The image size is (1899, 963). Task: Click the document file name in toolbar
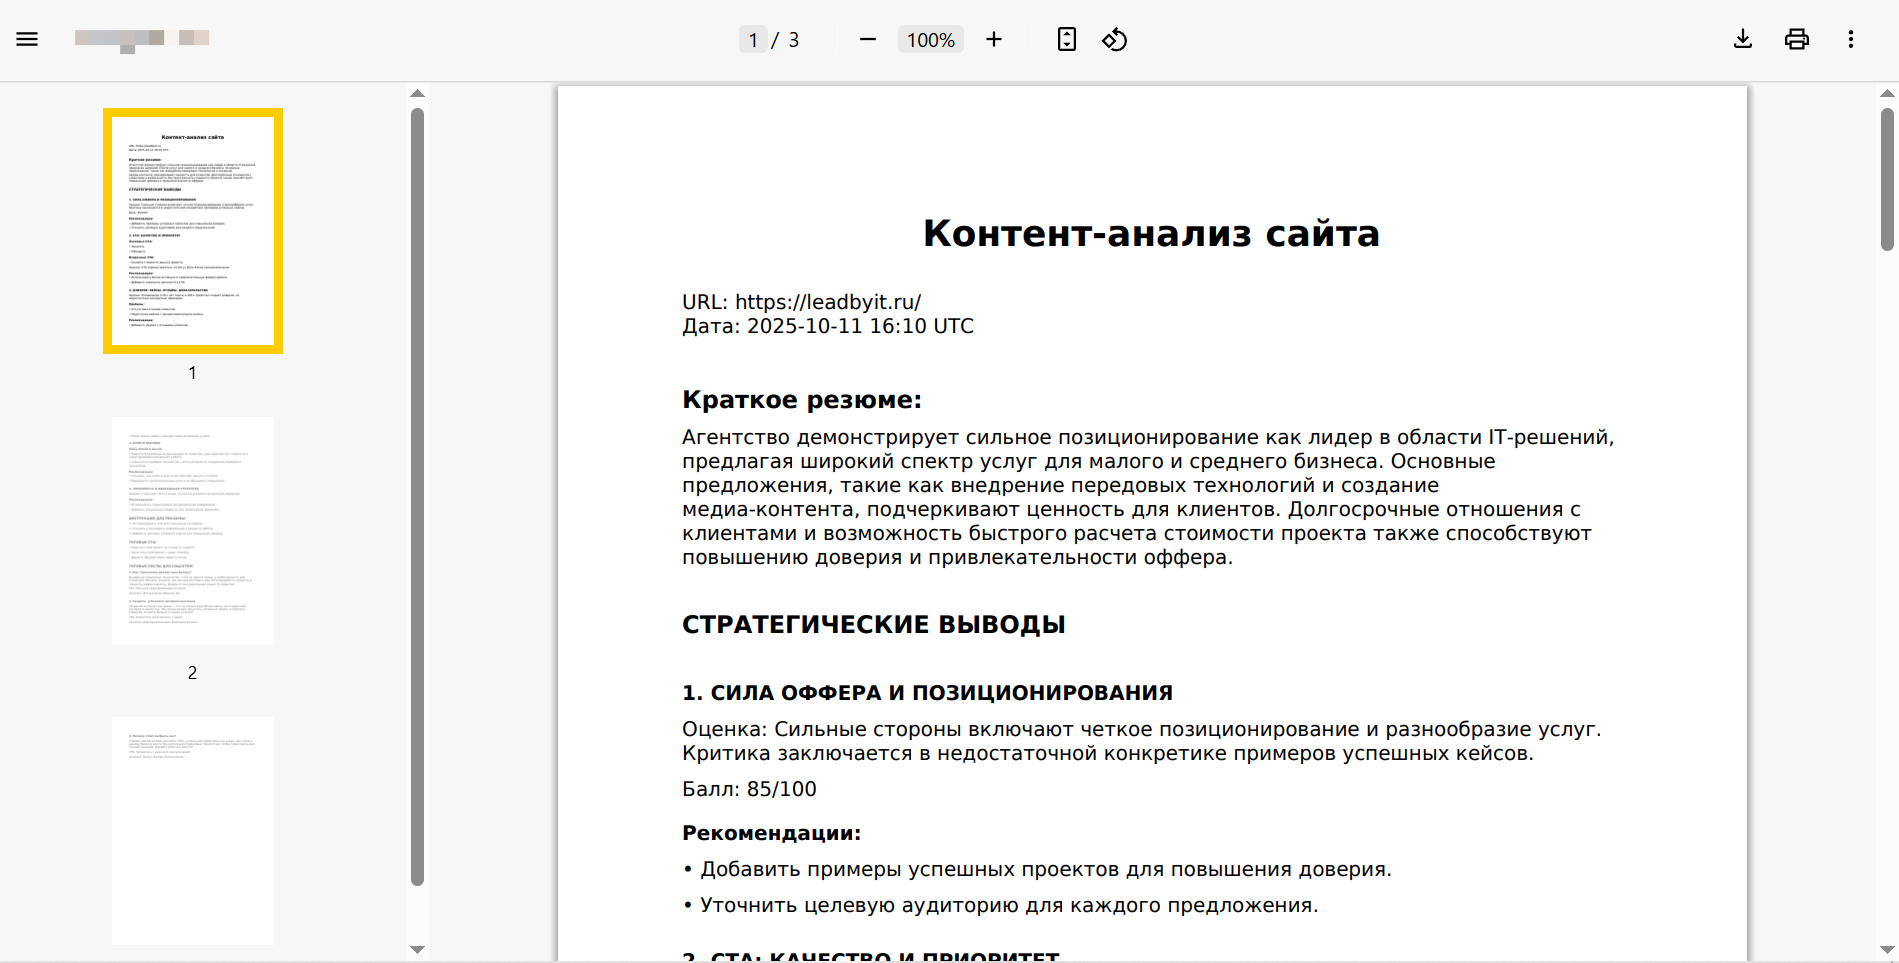pos(142,39)
